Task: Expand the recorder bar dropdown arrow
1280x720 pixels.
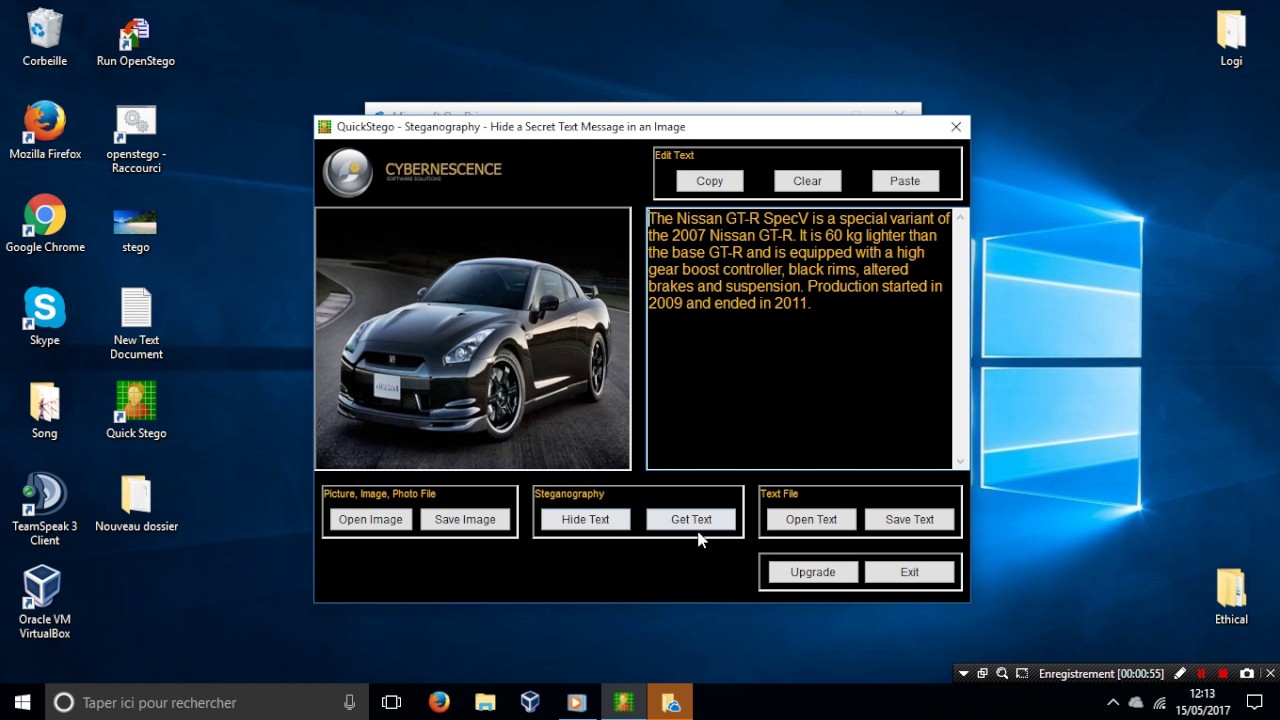Action: [x=963, y=674]
